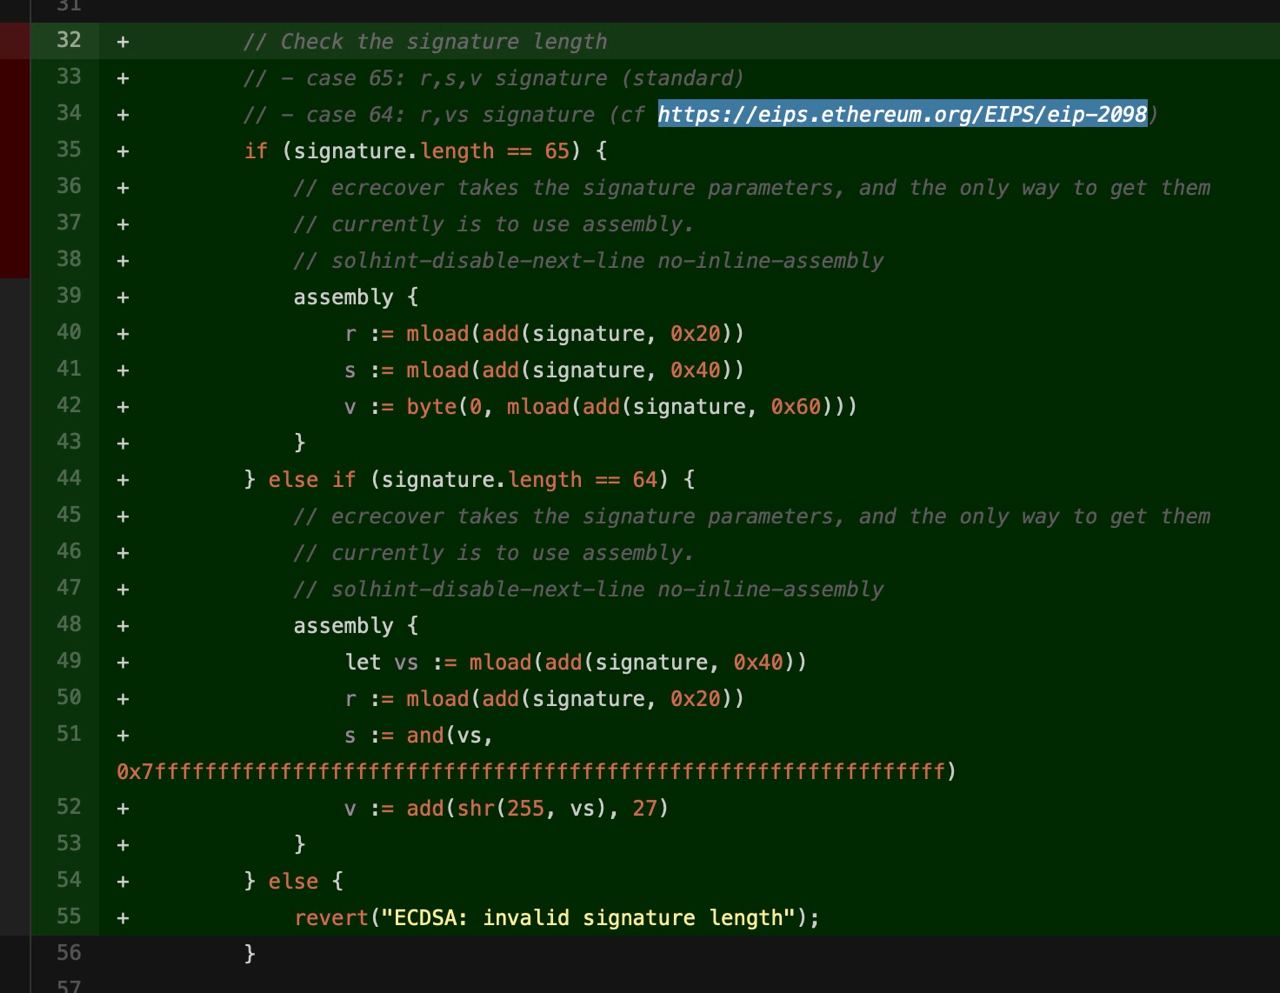Click the plus marker on line 32
This screenshot has height=993, width=1280.
coord(123,41)
